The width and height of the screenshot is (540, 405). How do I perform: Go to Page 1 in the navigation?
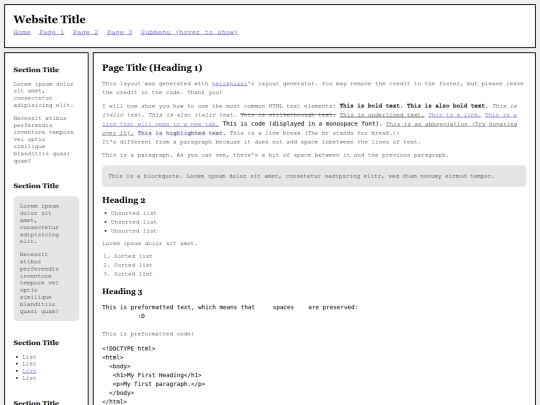(52, 32)
